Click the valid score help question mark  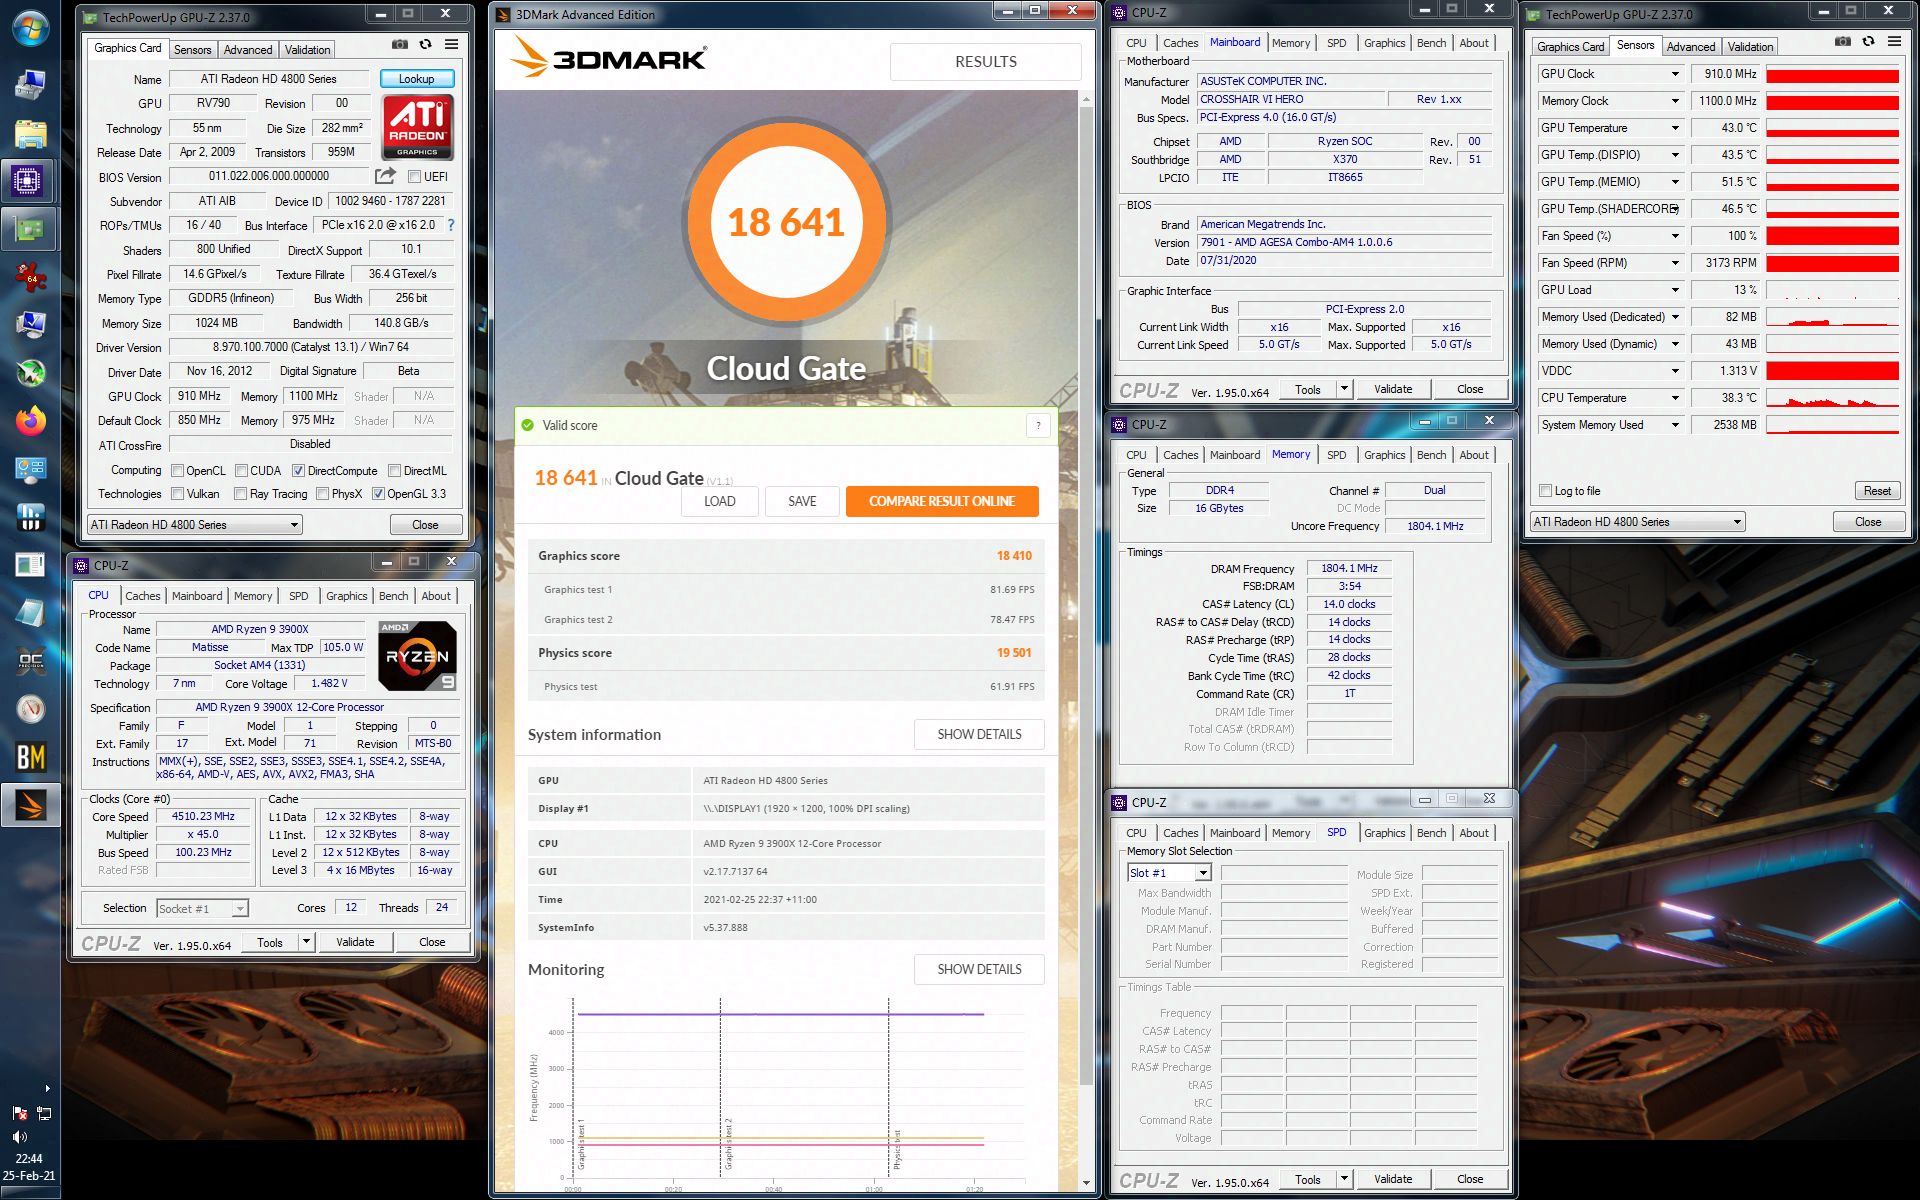click(x=1039, y=425)
